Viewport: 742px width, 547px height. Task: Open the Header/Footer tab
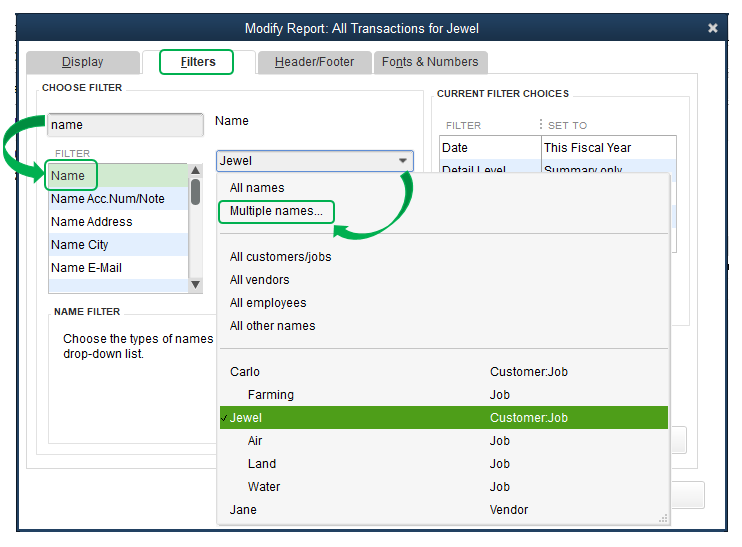(314, 62)
